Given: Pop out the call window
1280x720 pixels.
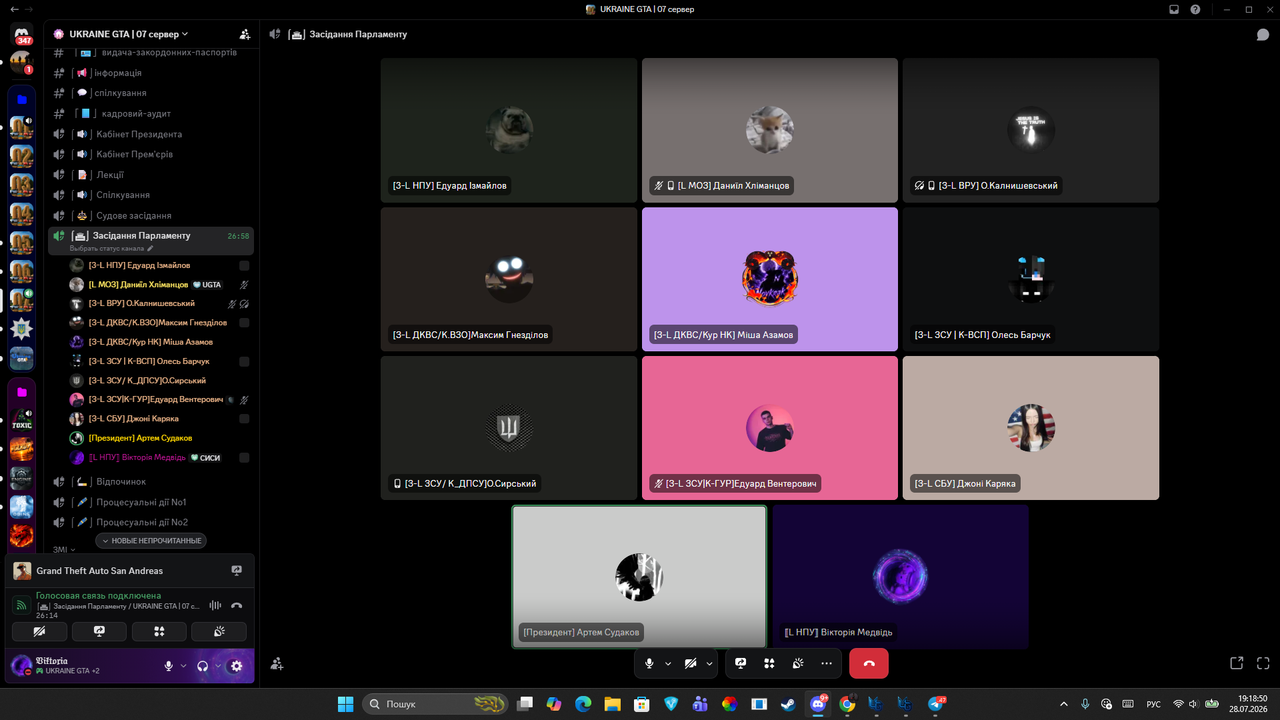Looking at the screenshot, I should tap(1237, 663).
